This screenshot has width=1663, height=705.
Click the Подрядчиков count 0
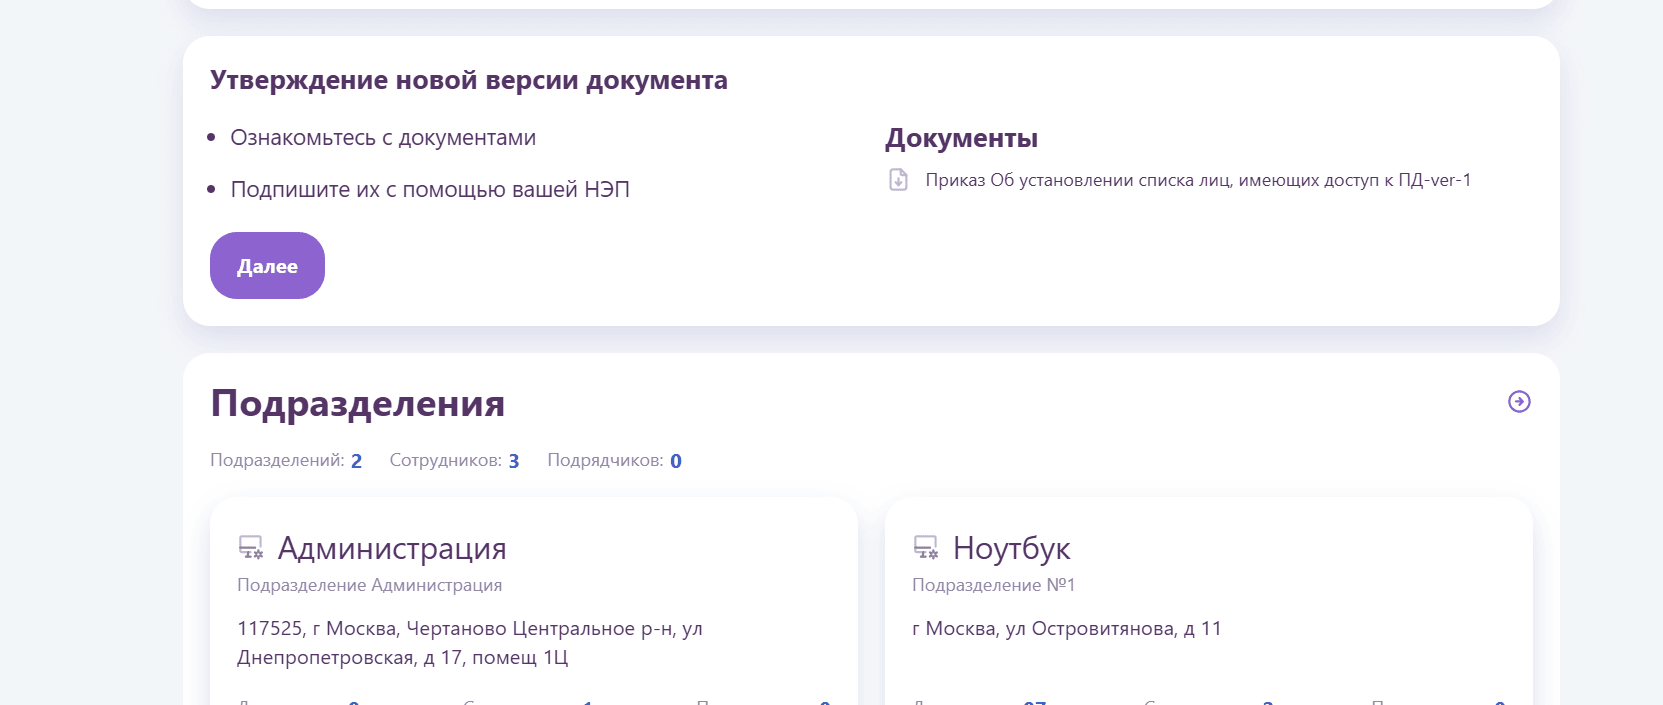click(676, 461)
